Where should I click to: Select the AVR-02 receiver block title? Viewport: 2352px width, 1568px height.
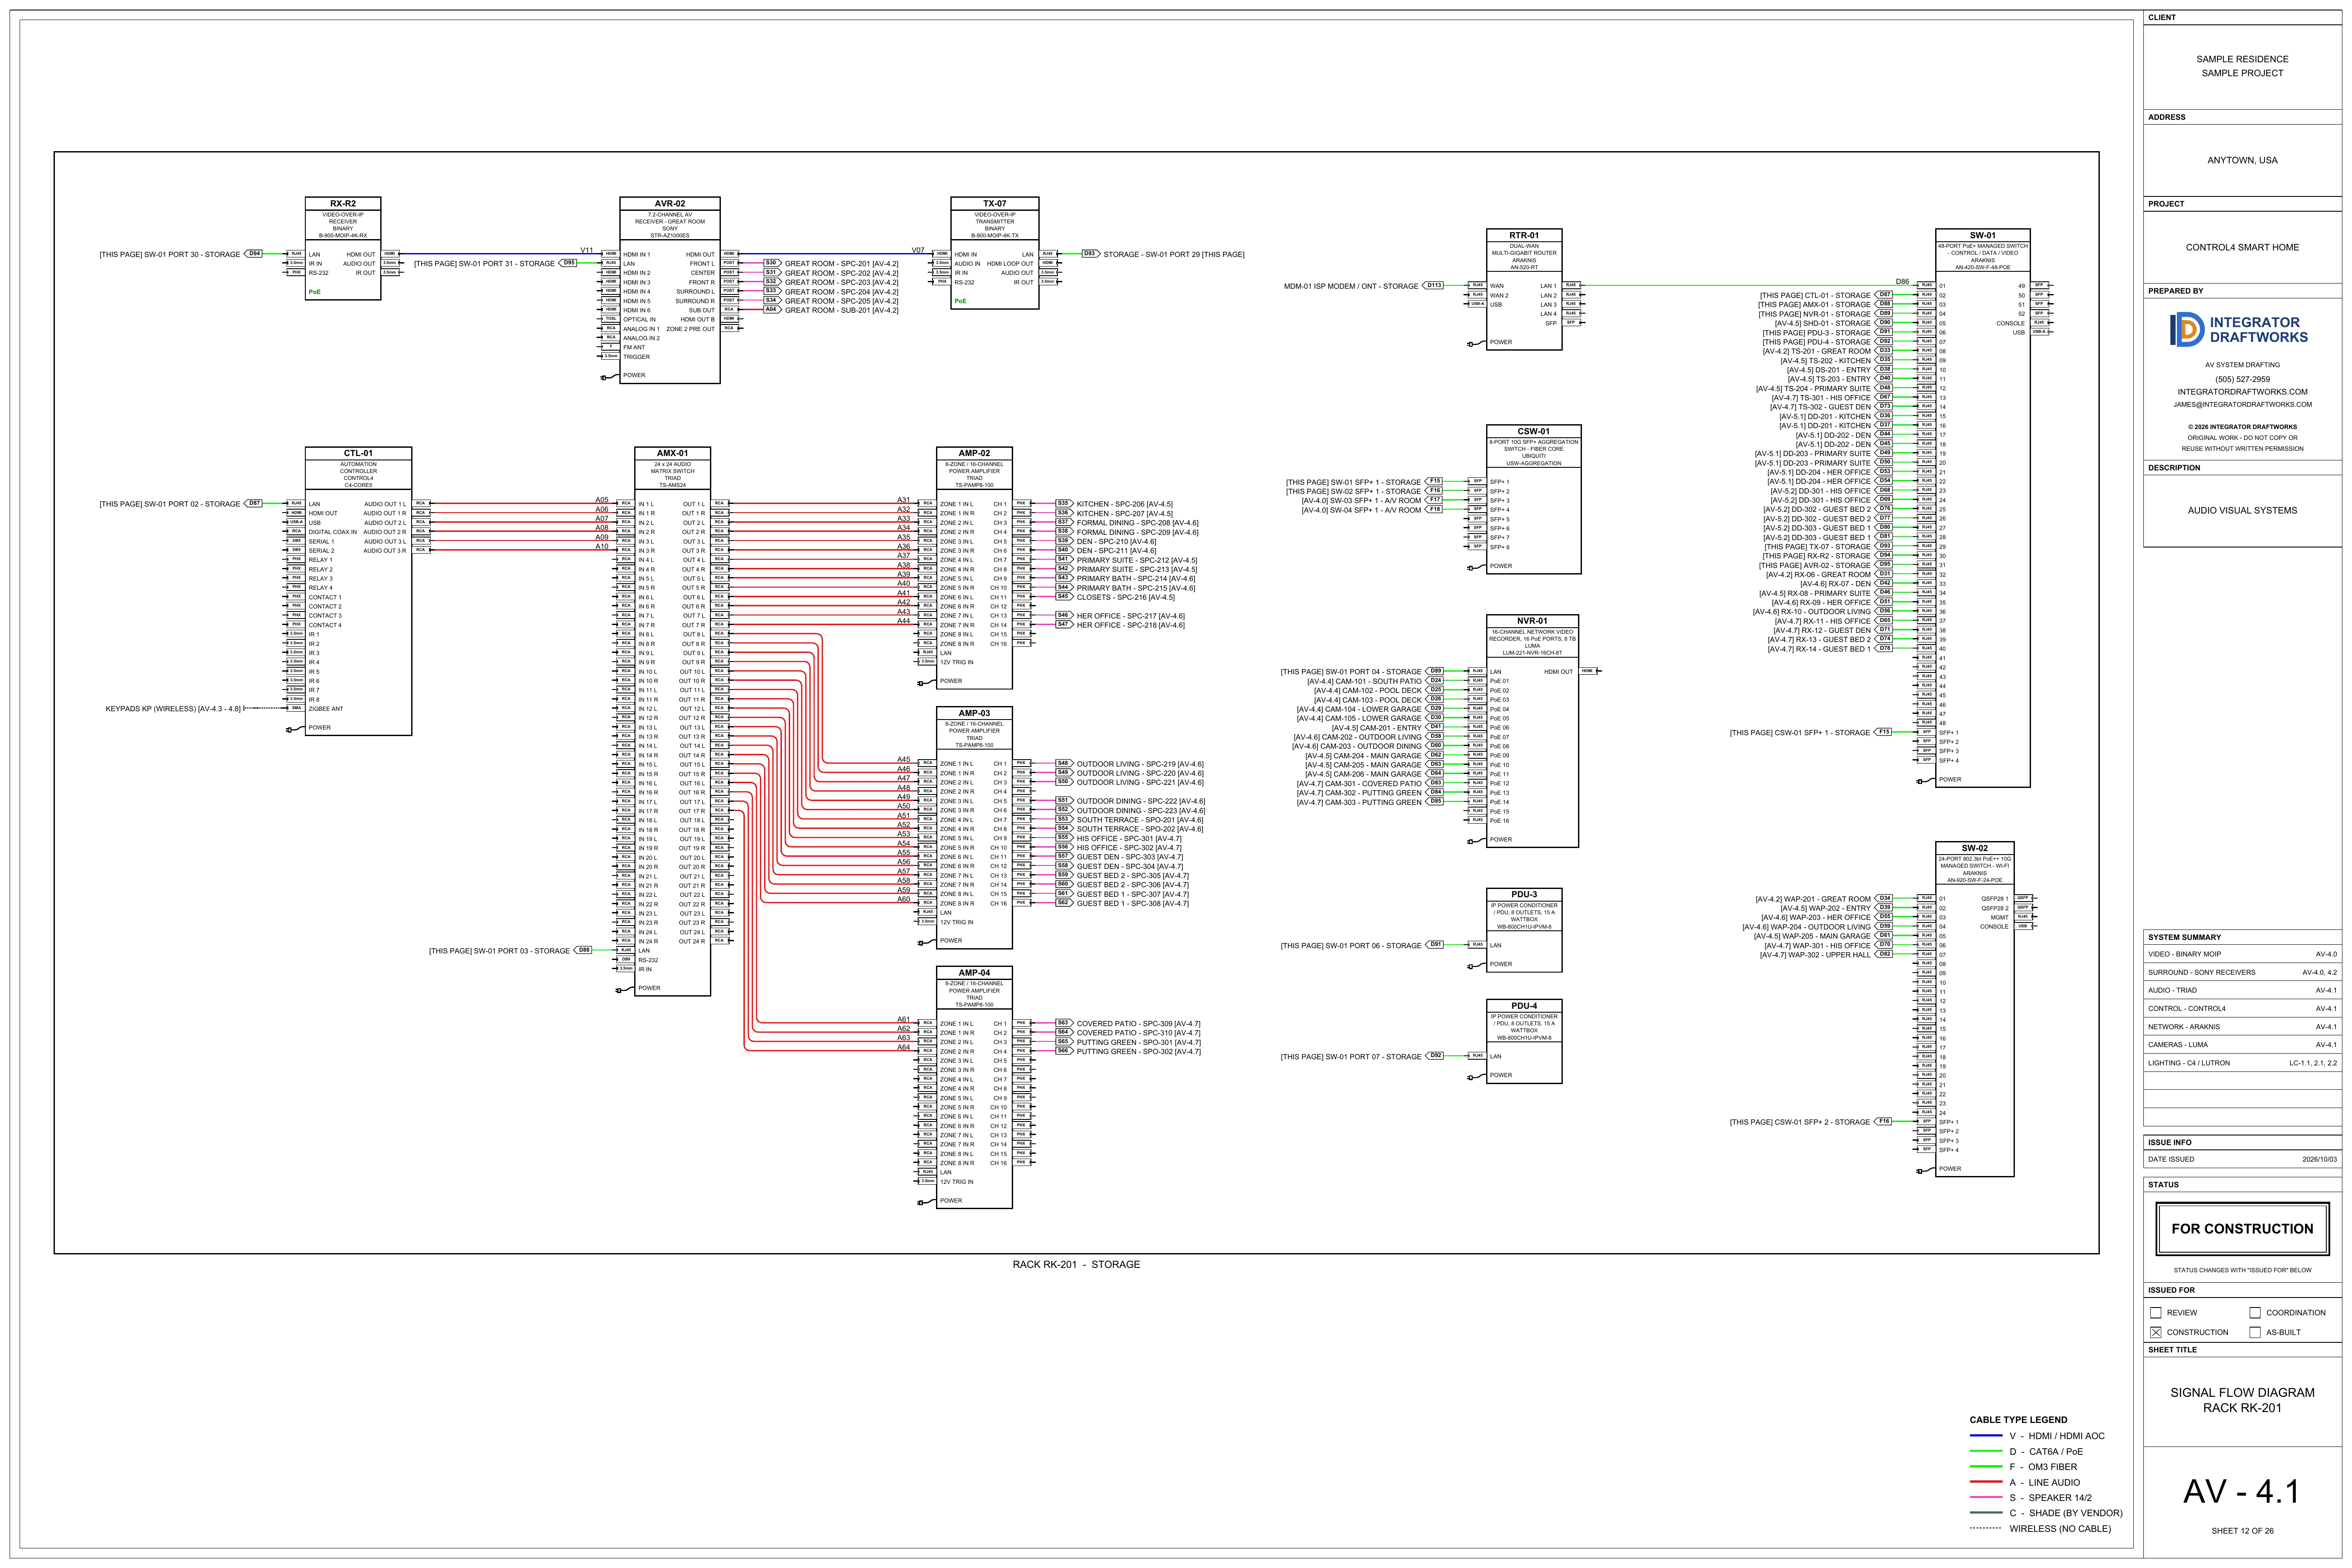[x=670, y=203]
